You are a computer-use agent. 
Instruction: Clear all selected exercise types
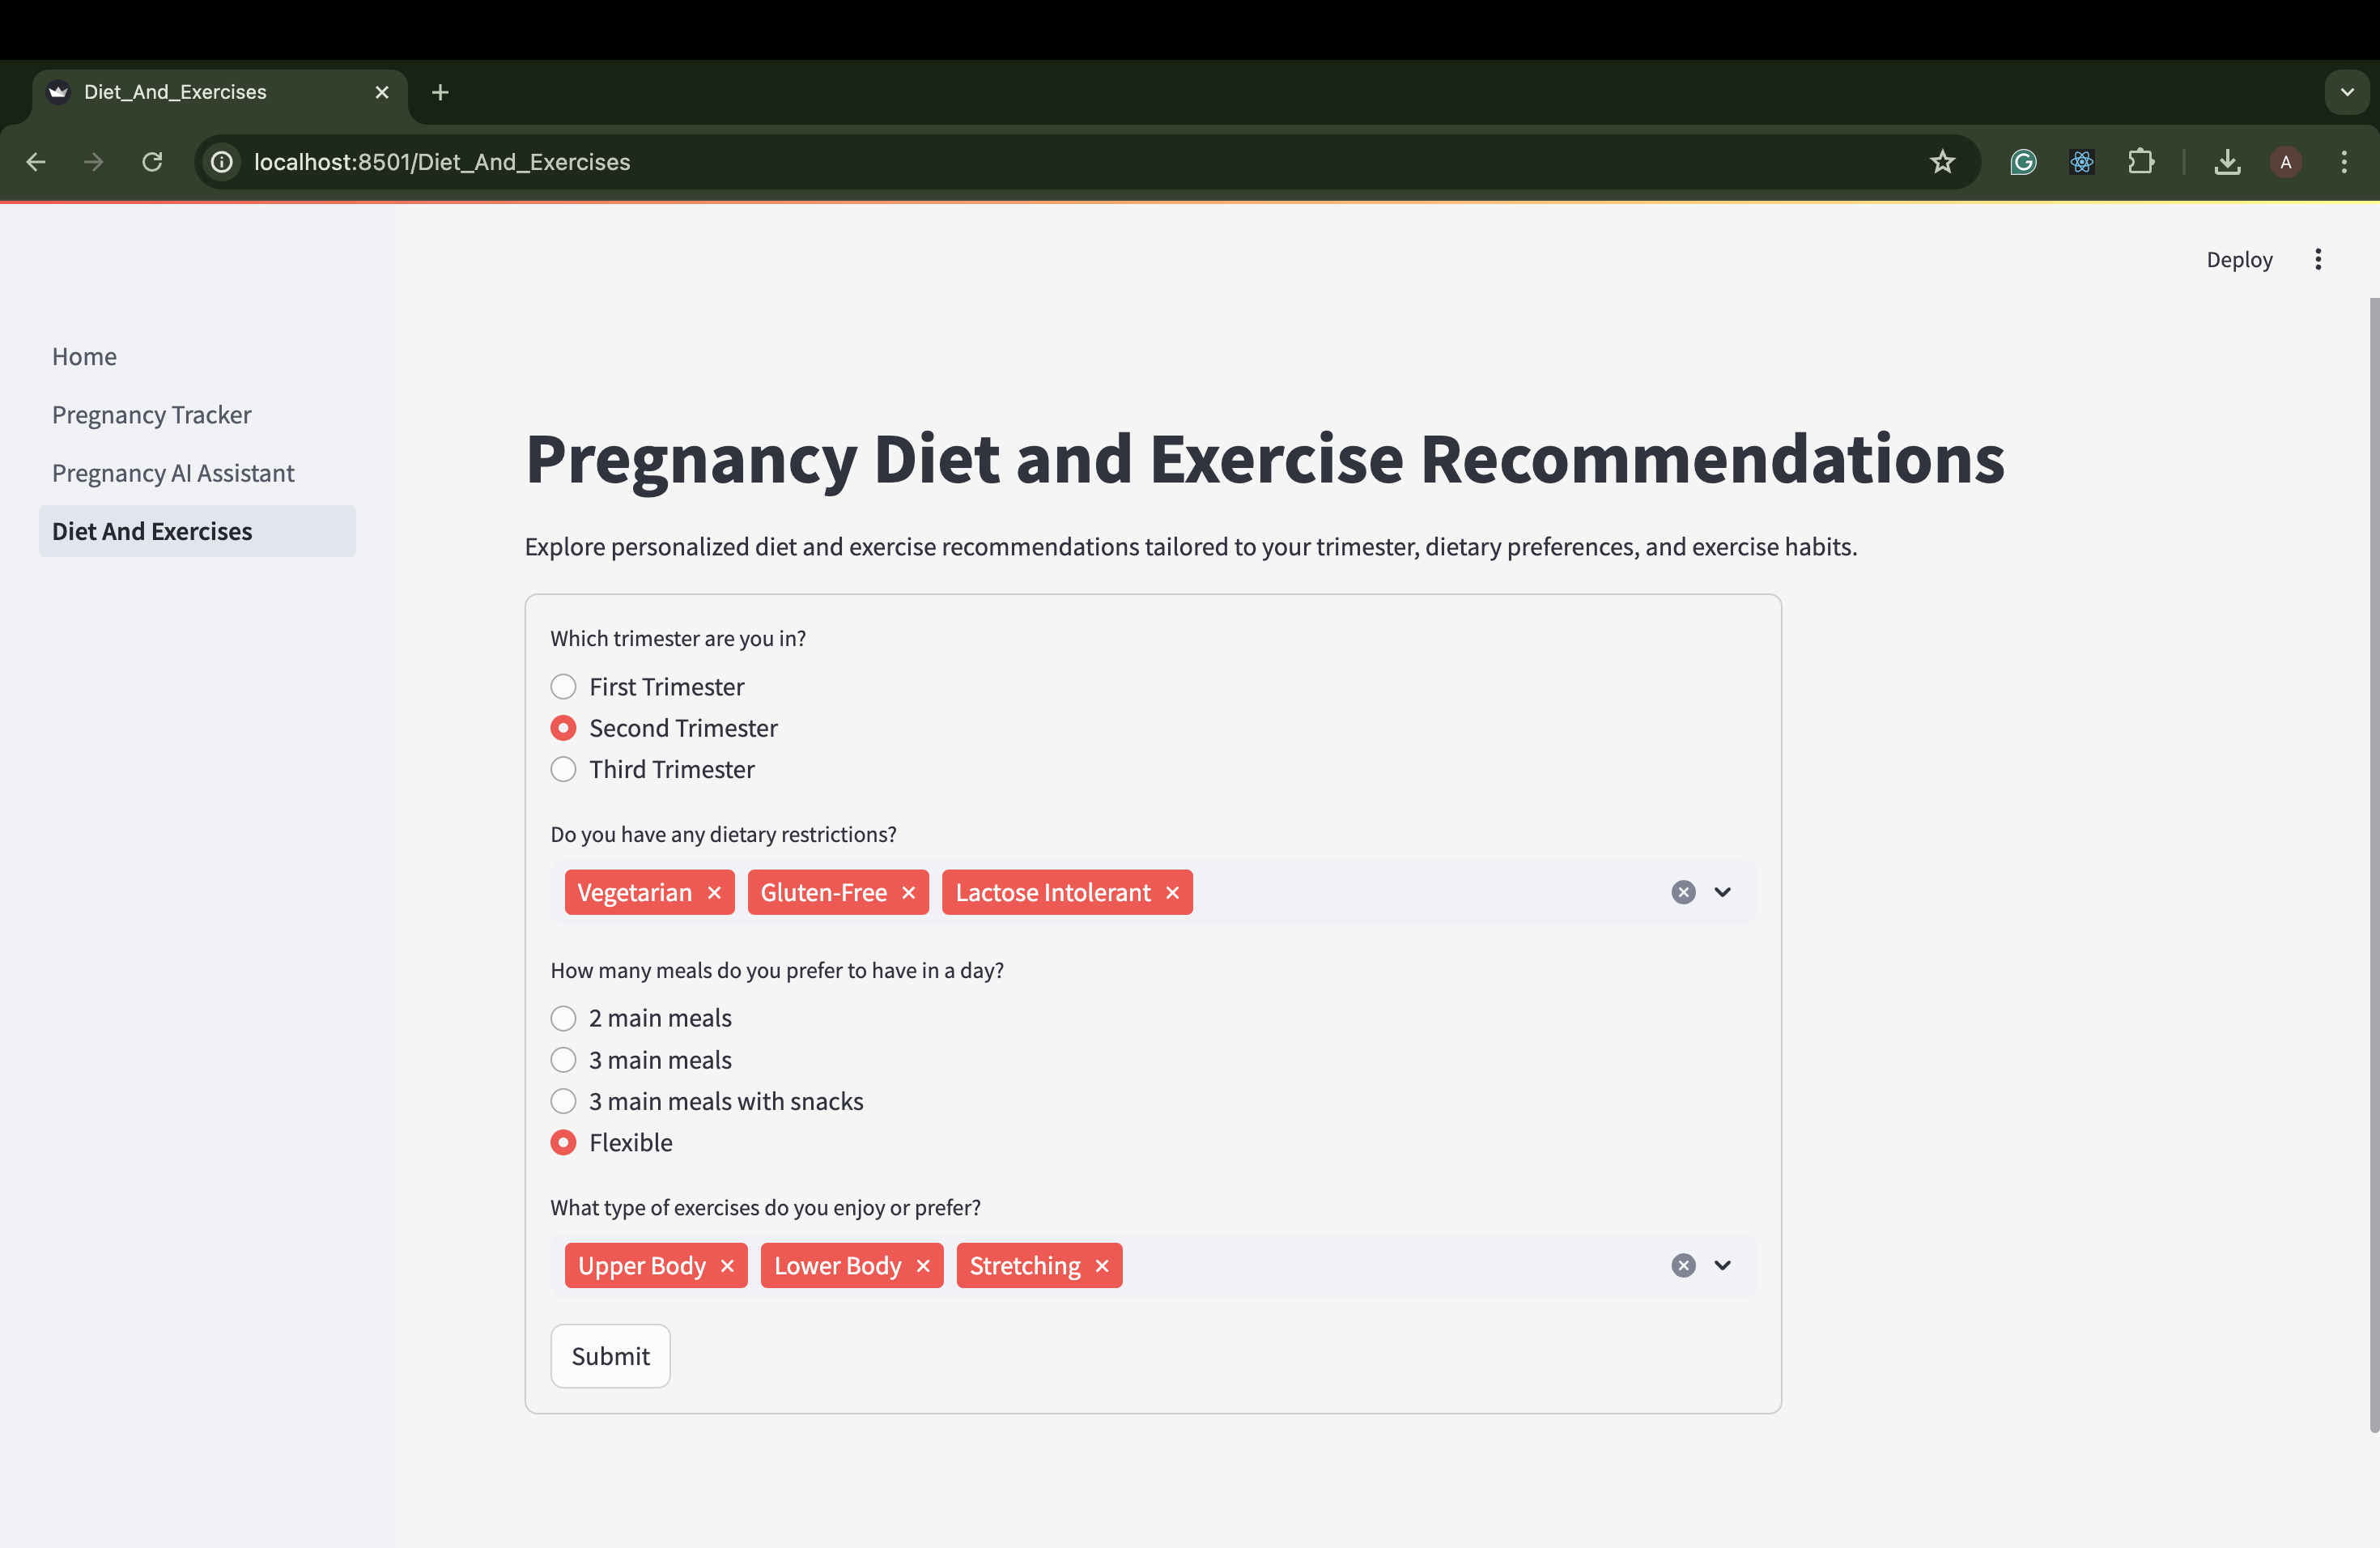tap(1683, 1265)
